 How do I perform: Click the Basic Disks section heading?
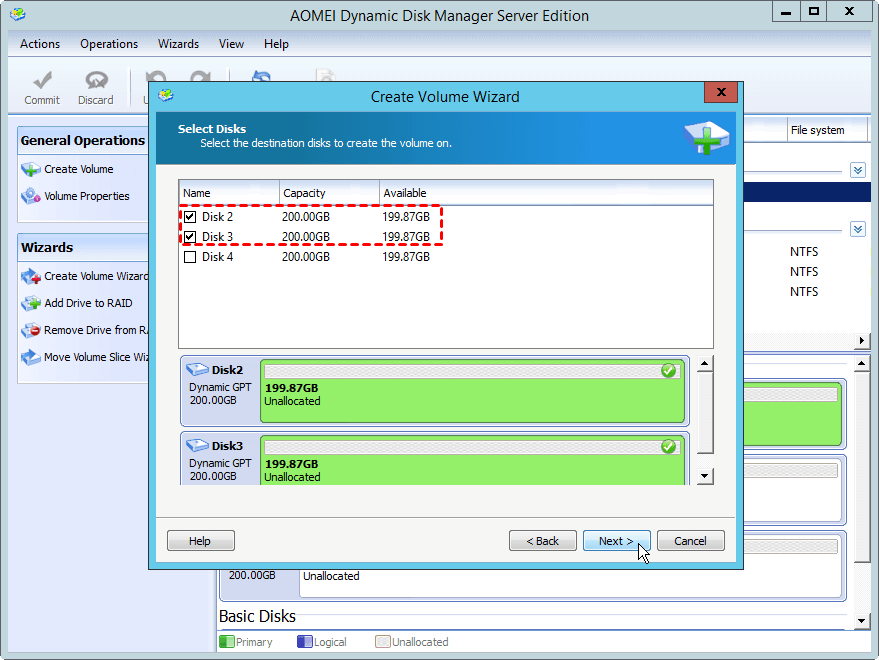click(x=257, y=616)
